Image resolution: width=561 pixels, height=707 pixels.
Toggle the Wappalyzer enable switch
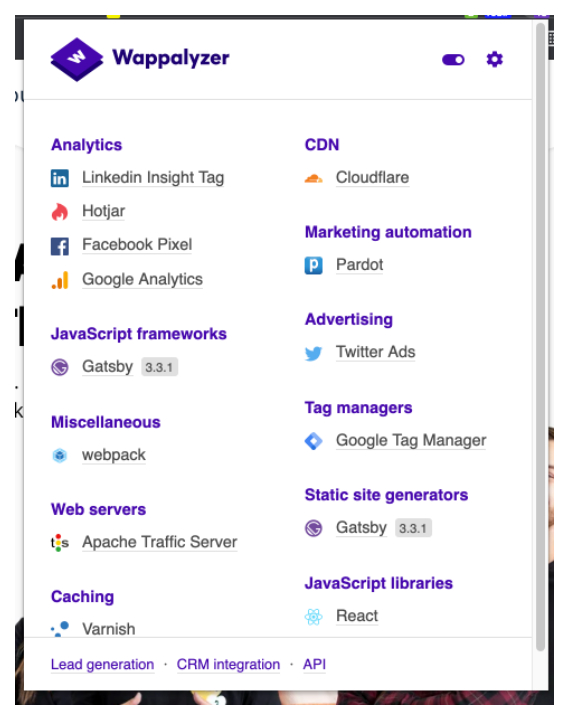click(453, 60)
